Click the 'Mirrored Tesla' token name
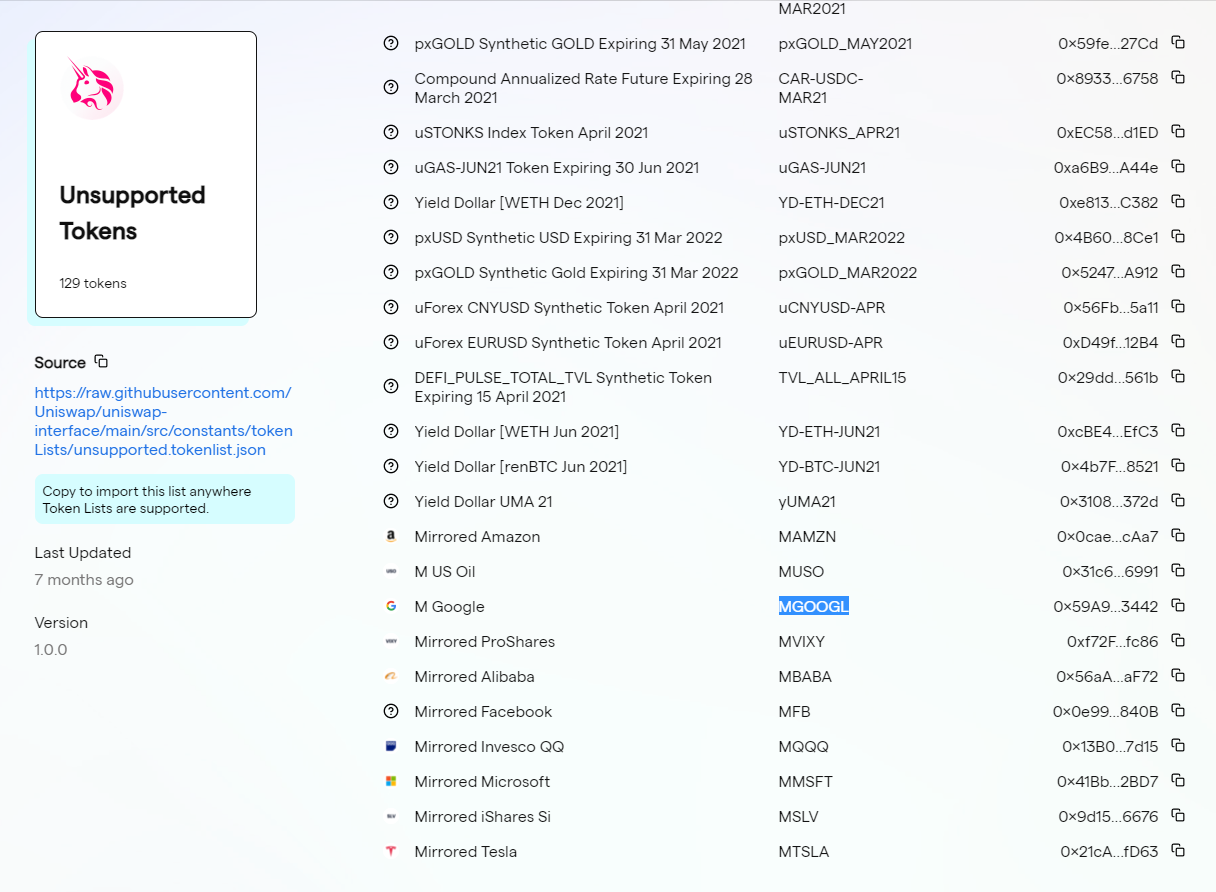 (x=466, y=851)
